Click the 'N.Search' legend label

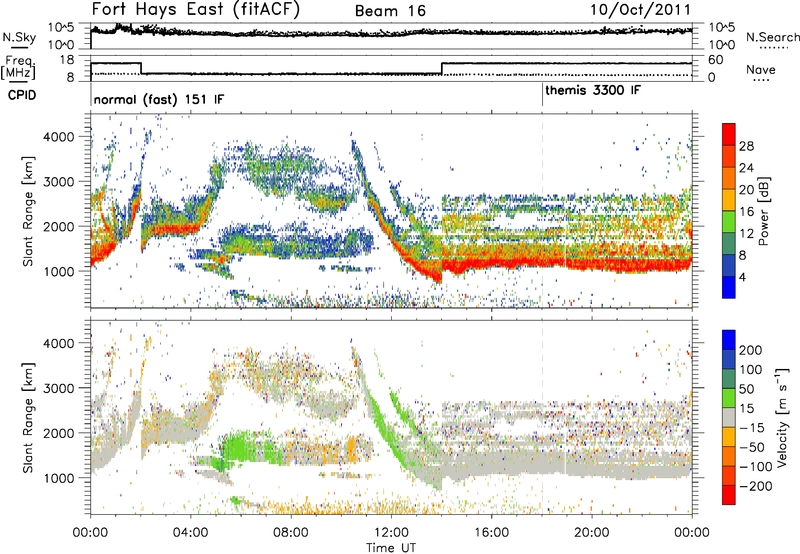tap(773, 37)
